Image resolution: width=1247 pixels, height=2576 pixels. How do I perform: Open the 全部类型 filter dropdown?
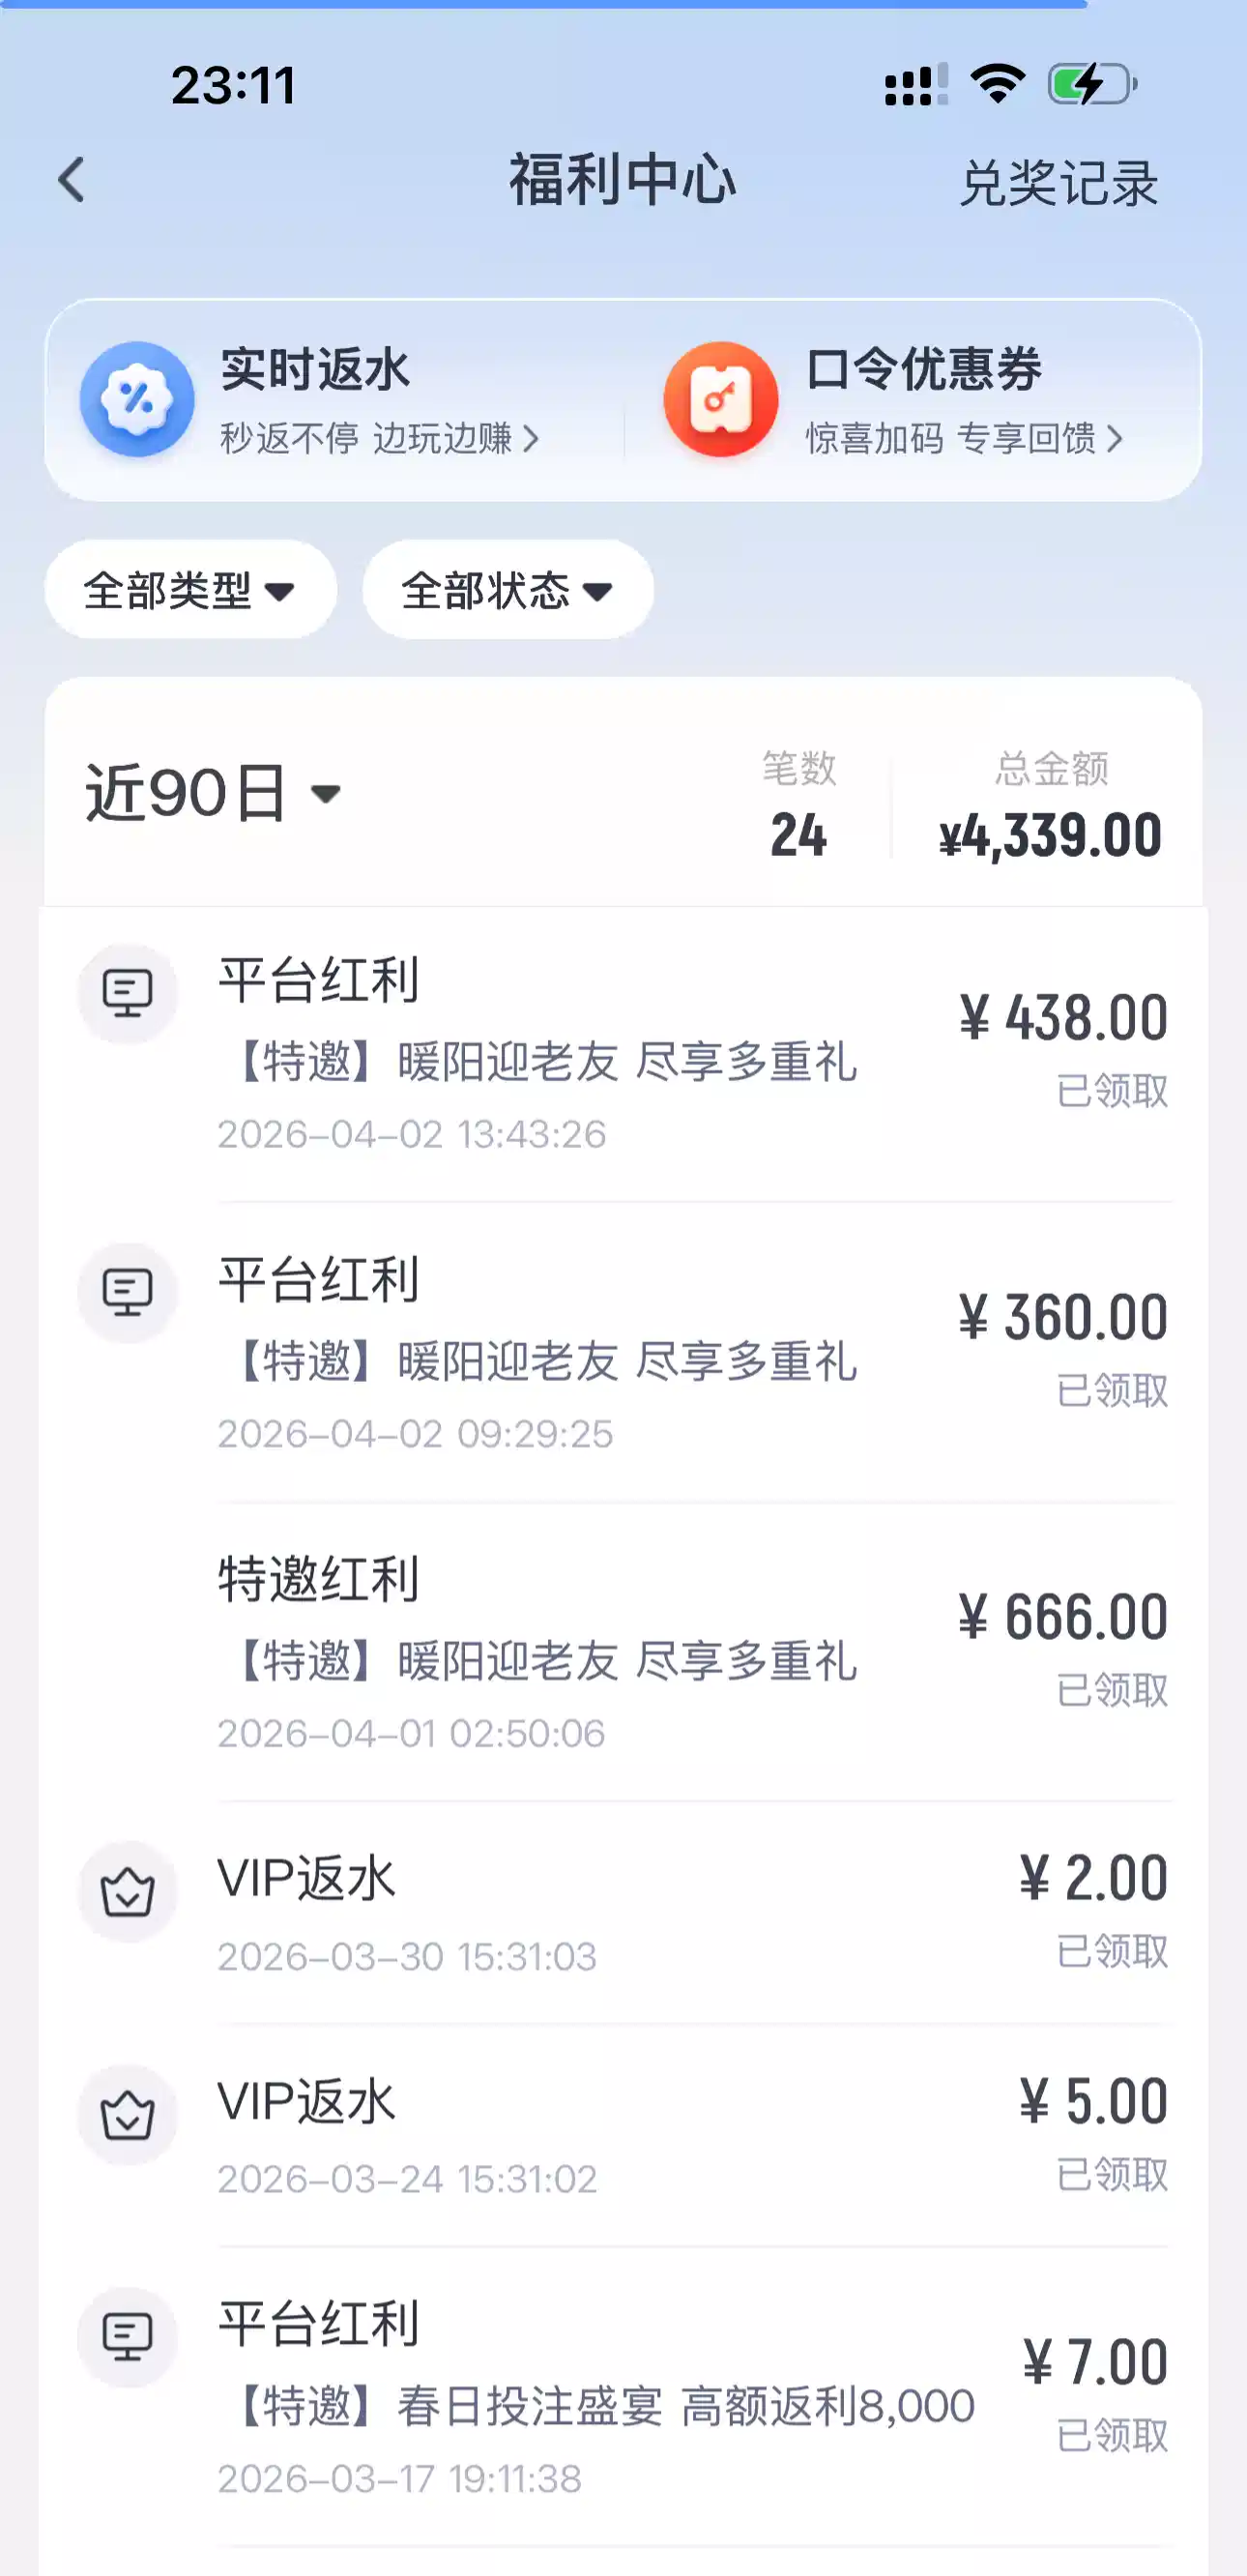(x=190, y=590)
